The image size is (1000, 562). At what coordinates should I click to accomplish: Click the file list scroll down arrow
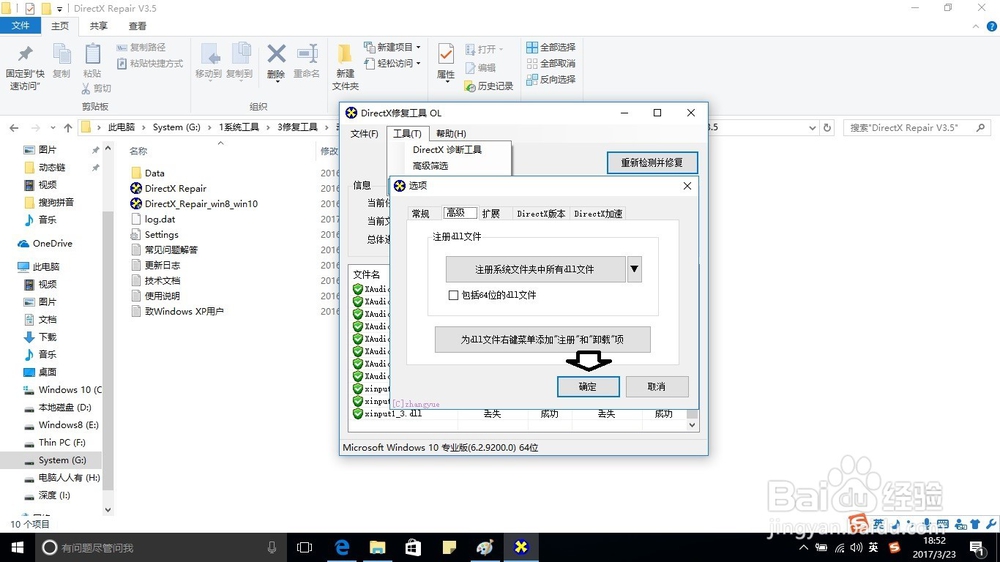(692, 425)
